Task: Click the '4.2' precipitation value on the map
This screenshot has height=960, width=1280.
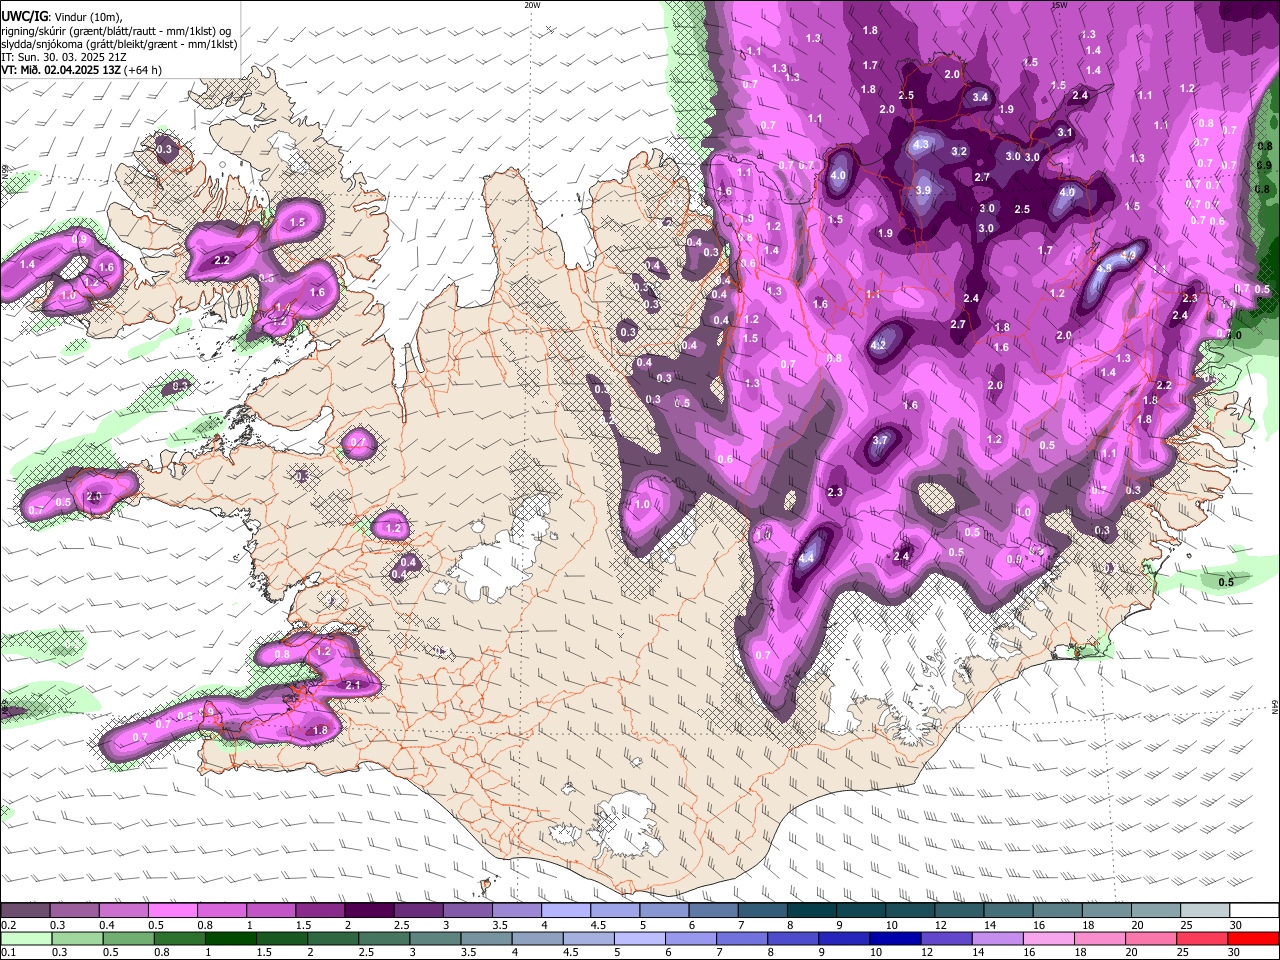Action: coord(879,345)
